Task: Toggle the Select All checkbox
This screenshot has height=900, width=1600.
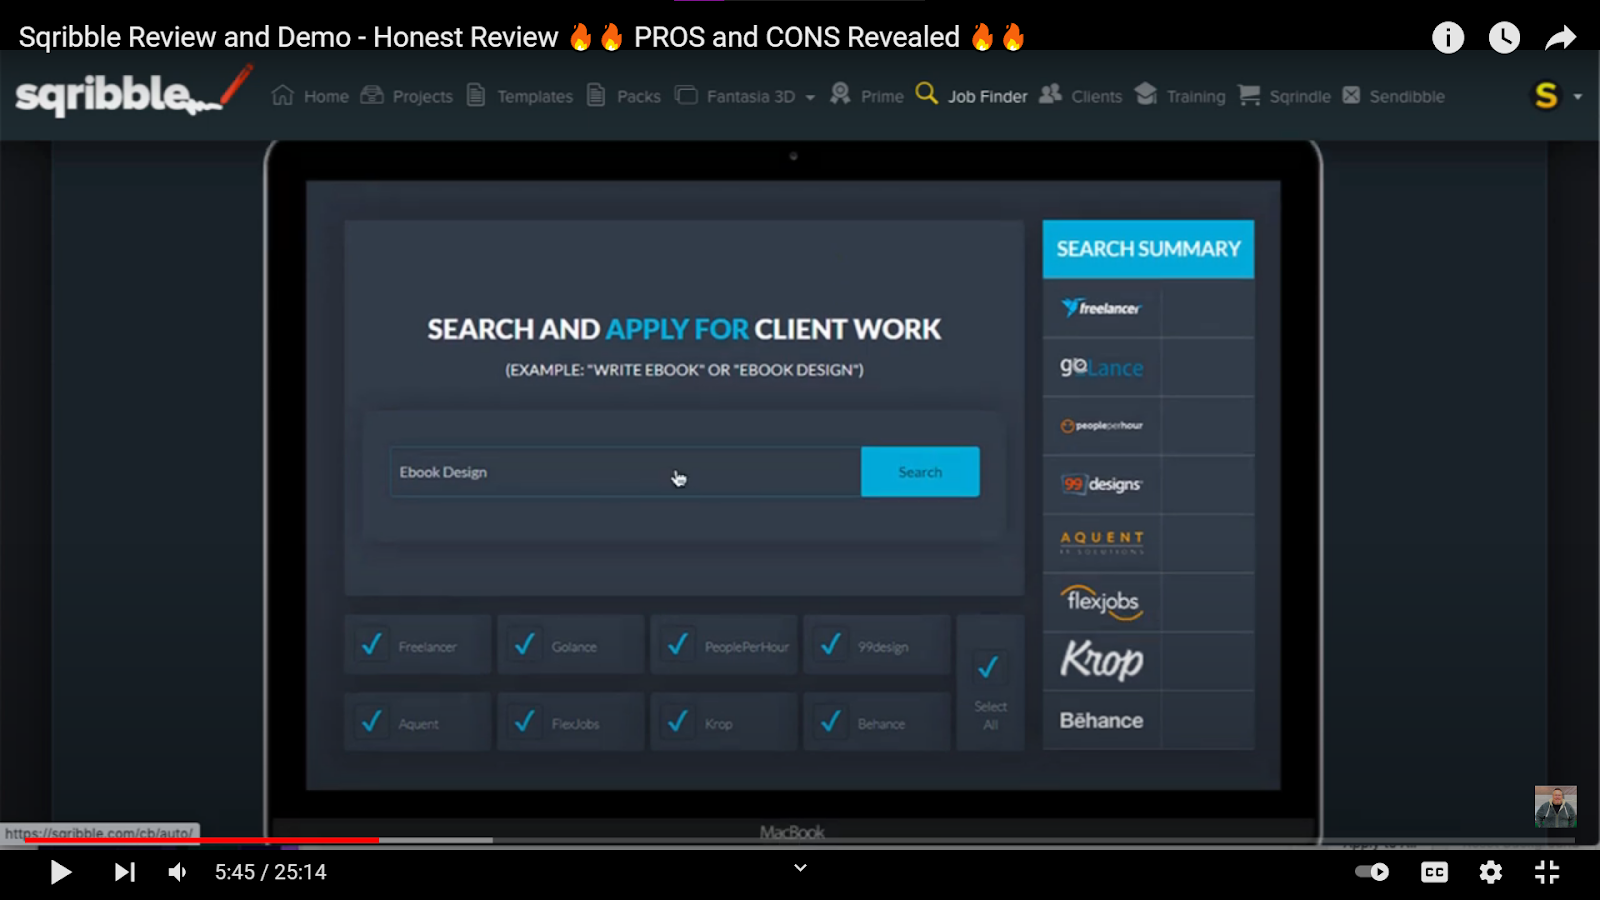Action: (989, 667)
